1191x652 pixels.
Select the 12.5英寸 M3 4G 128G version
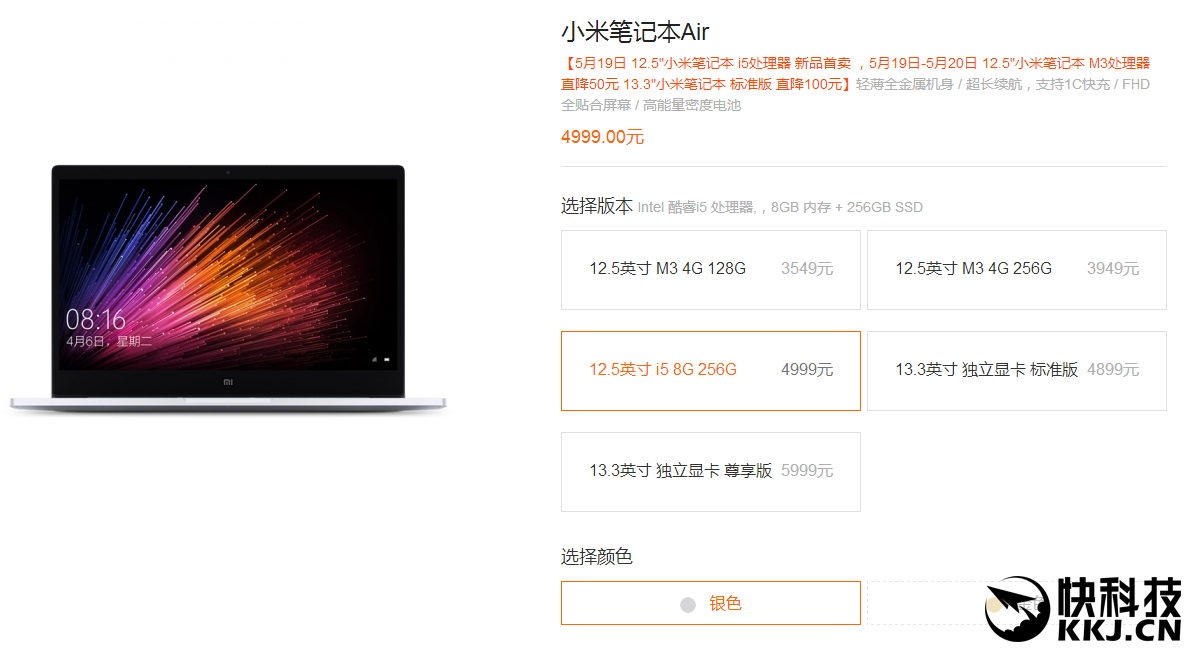coord(710,270)
